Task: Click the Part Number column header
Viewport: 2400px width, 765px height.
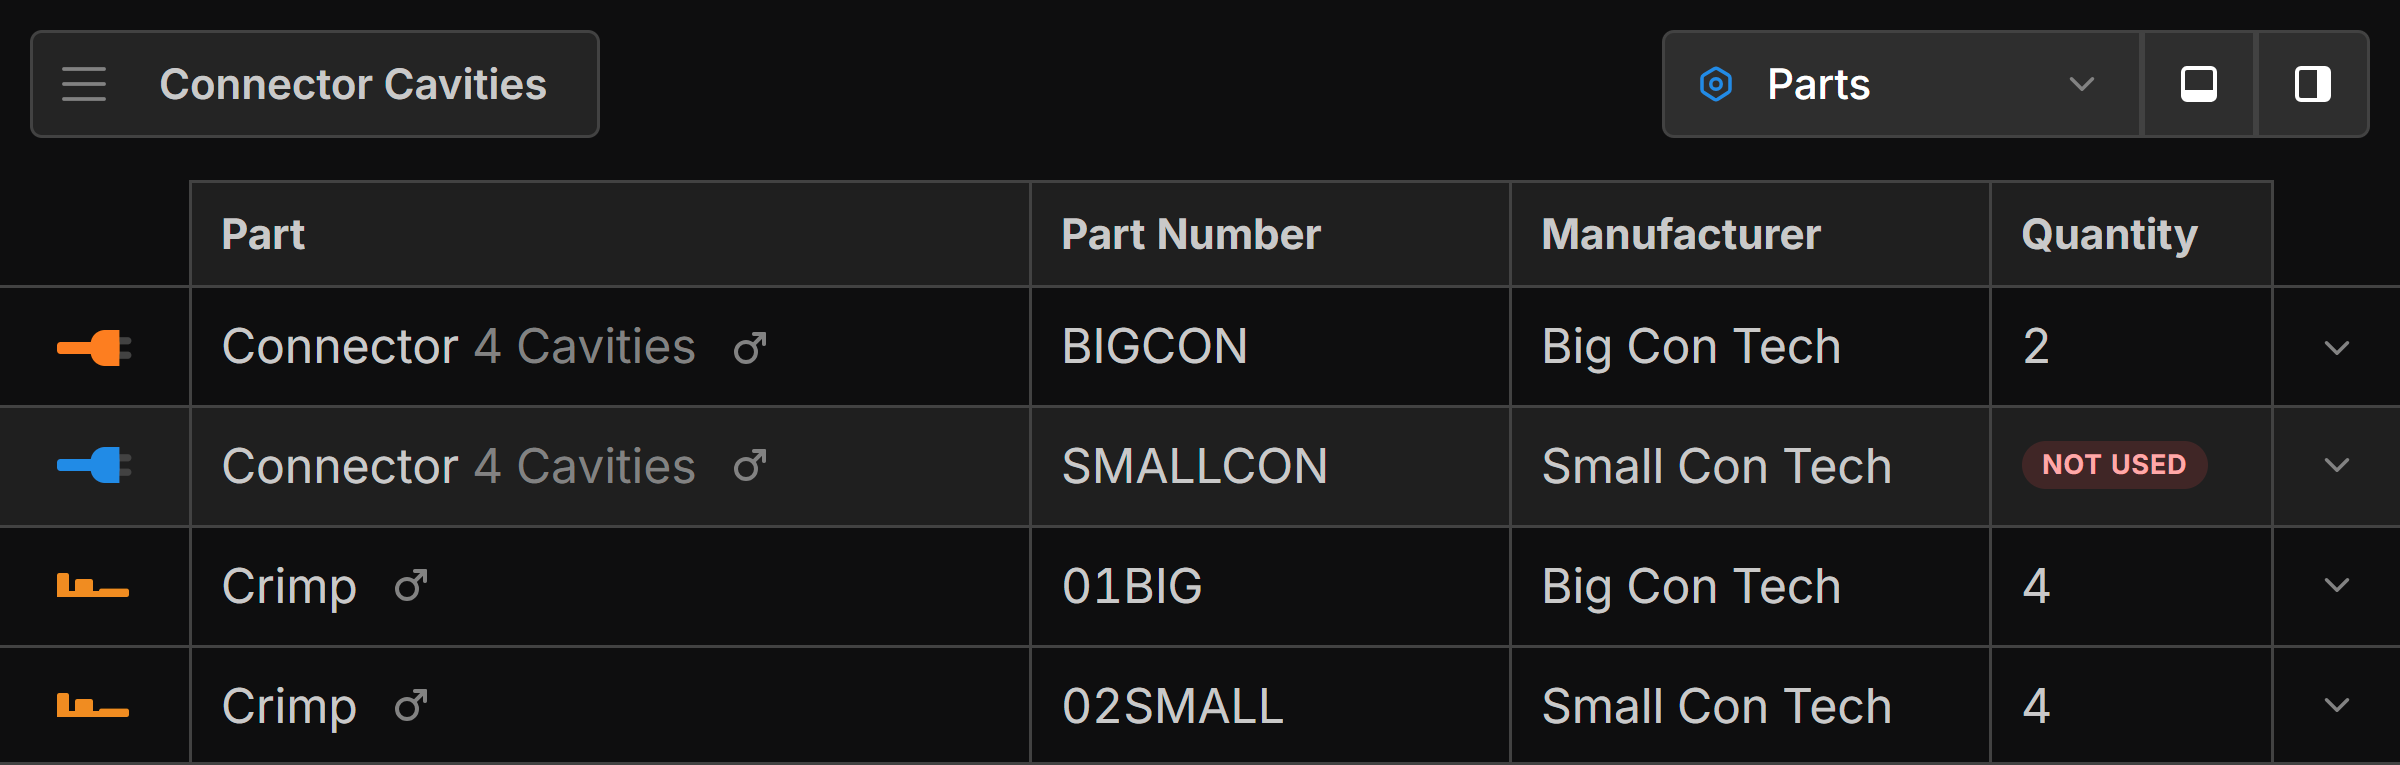Action: 1191,235
